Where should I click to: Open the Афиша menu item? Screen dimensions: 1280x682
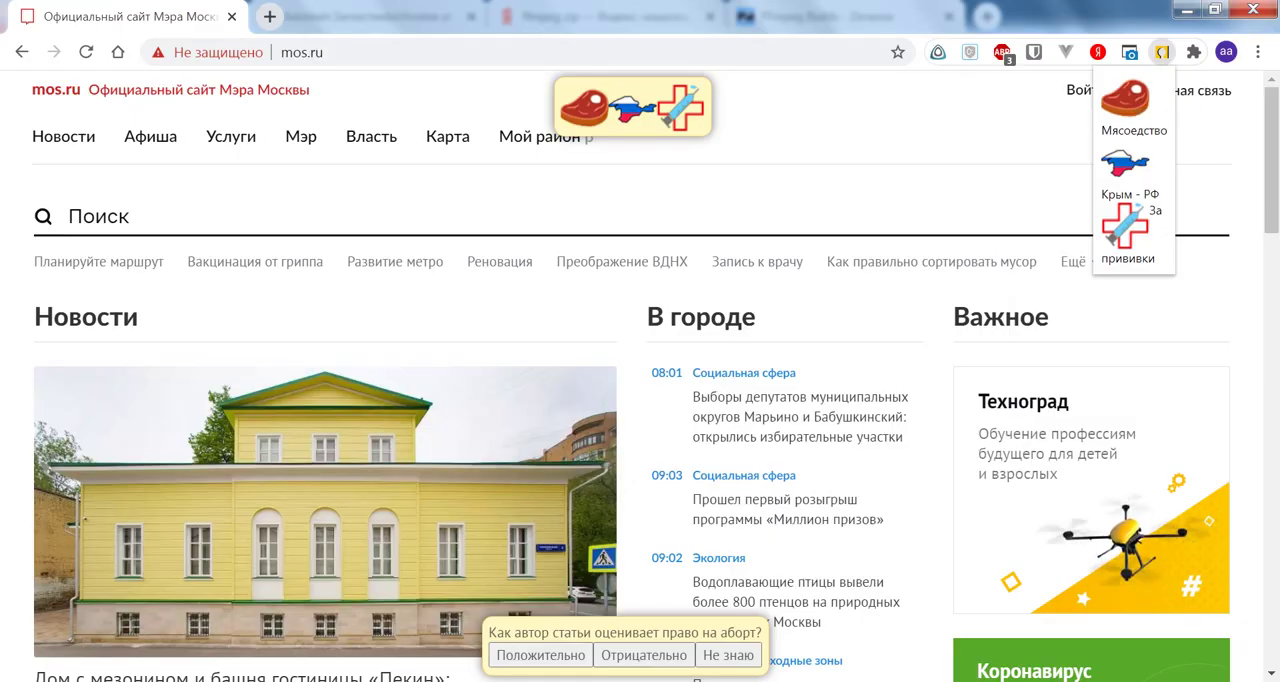tap(150, 137)
